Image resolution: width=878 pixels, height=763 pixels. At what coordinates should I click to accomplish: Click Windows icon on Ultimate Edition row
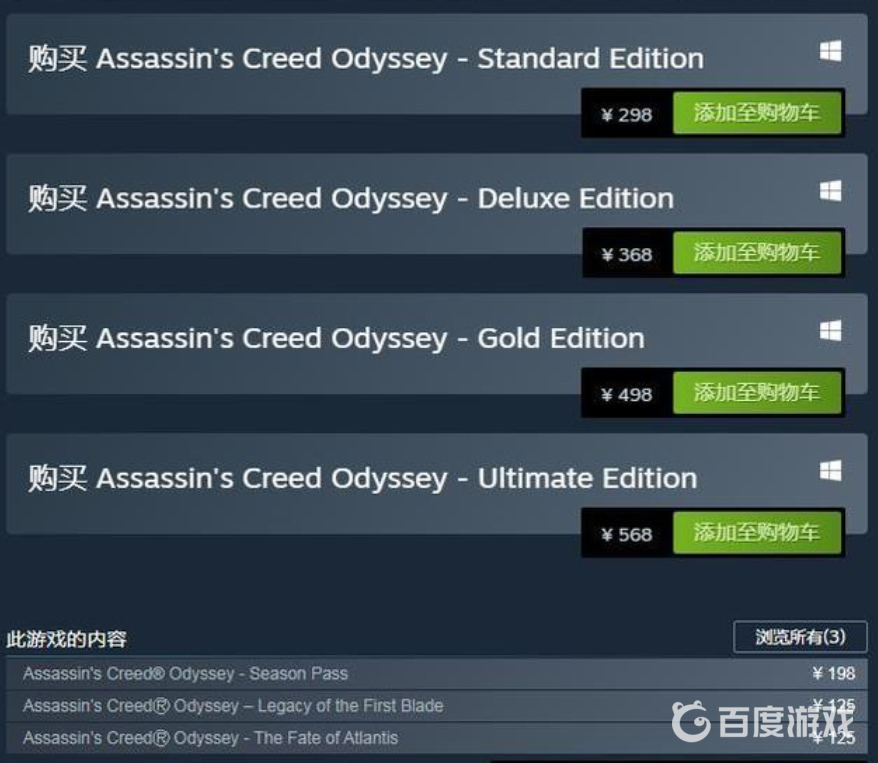tap(830, 470)
